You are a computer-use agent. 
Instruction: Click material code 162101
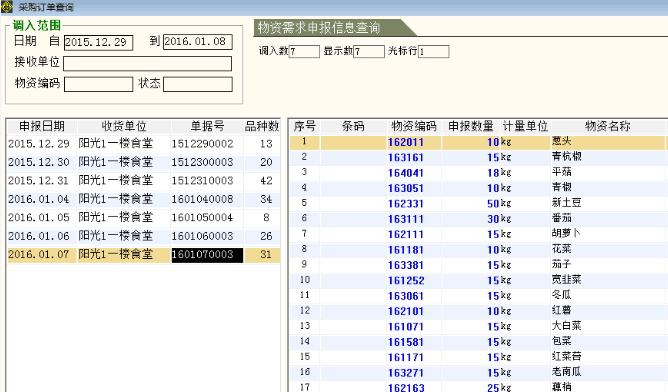point(406,311)
